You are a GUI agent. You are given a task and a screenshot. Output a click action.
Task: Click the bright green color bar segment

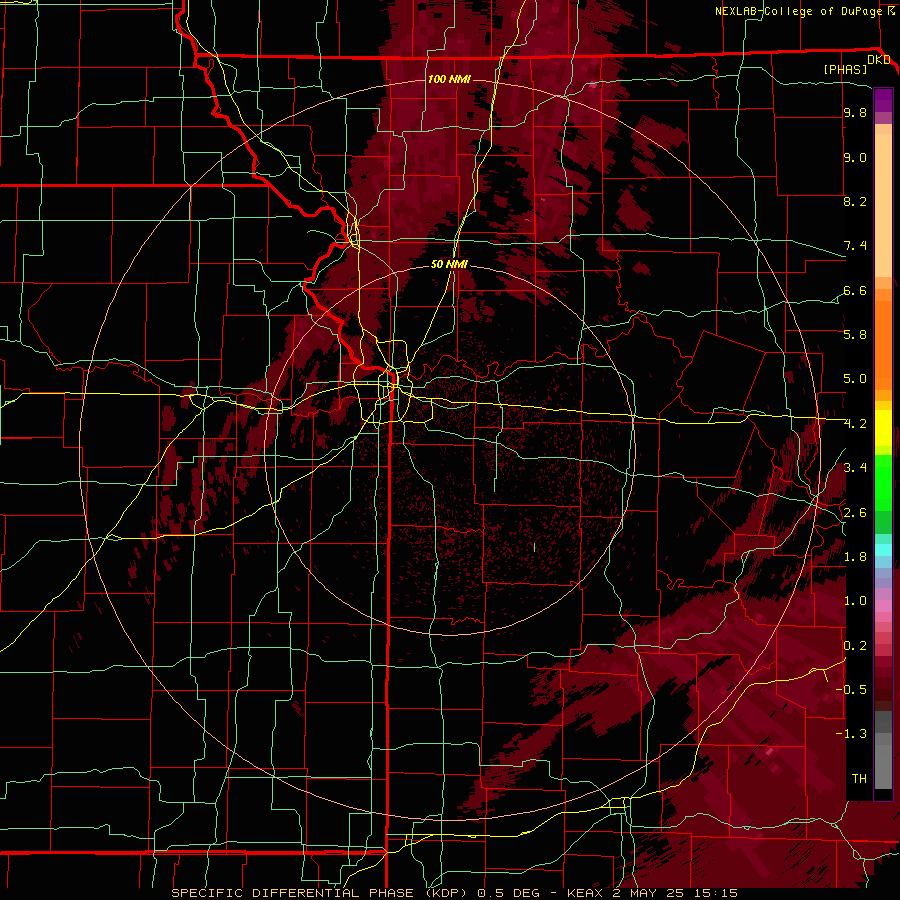click(883, 482)
